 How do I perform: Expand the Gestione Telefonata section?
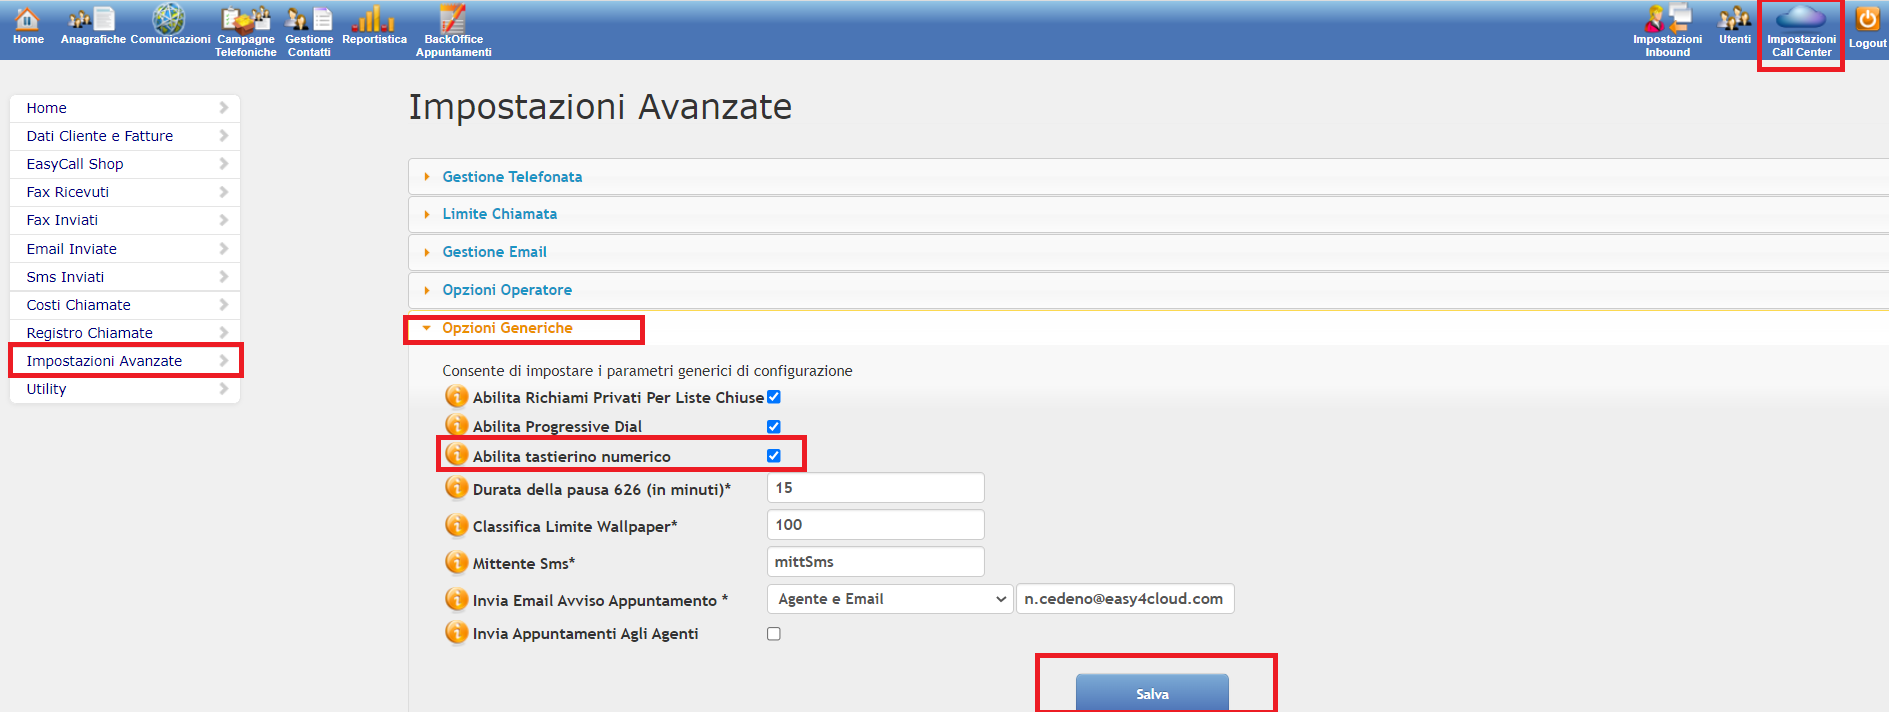[x=512, y=177]
